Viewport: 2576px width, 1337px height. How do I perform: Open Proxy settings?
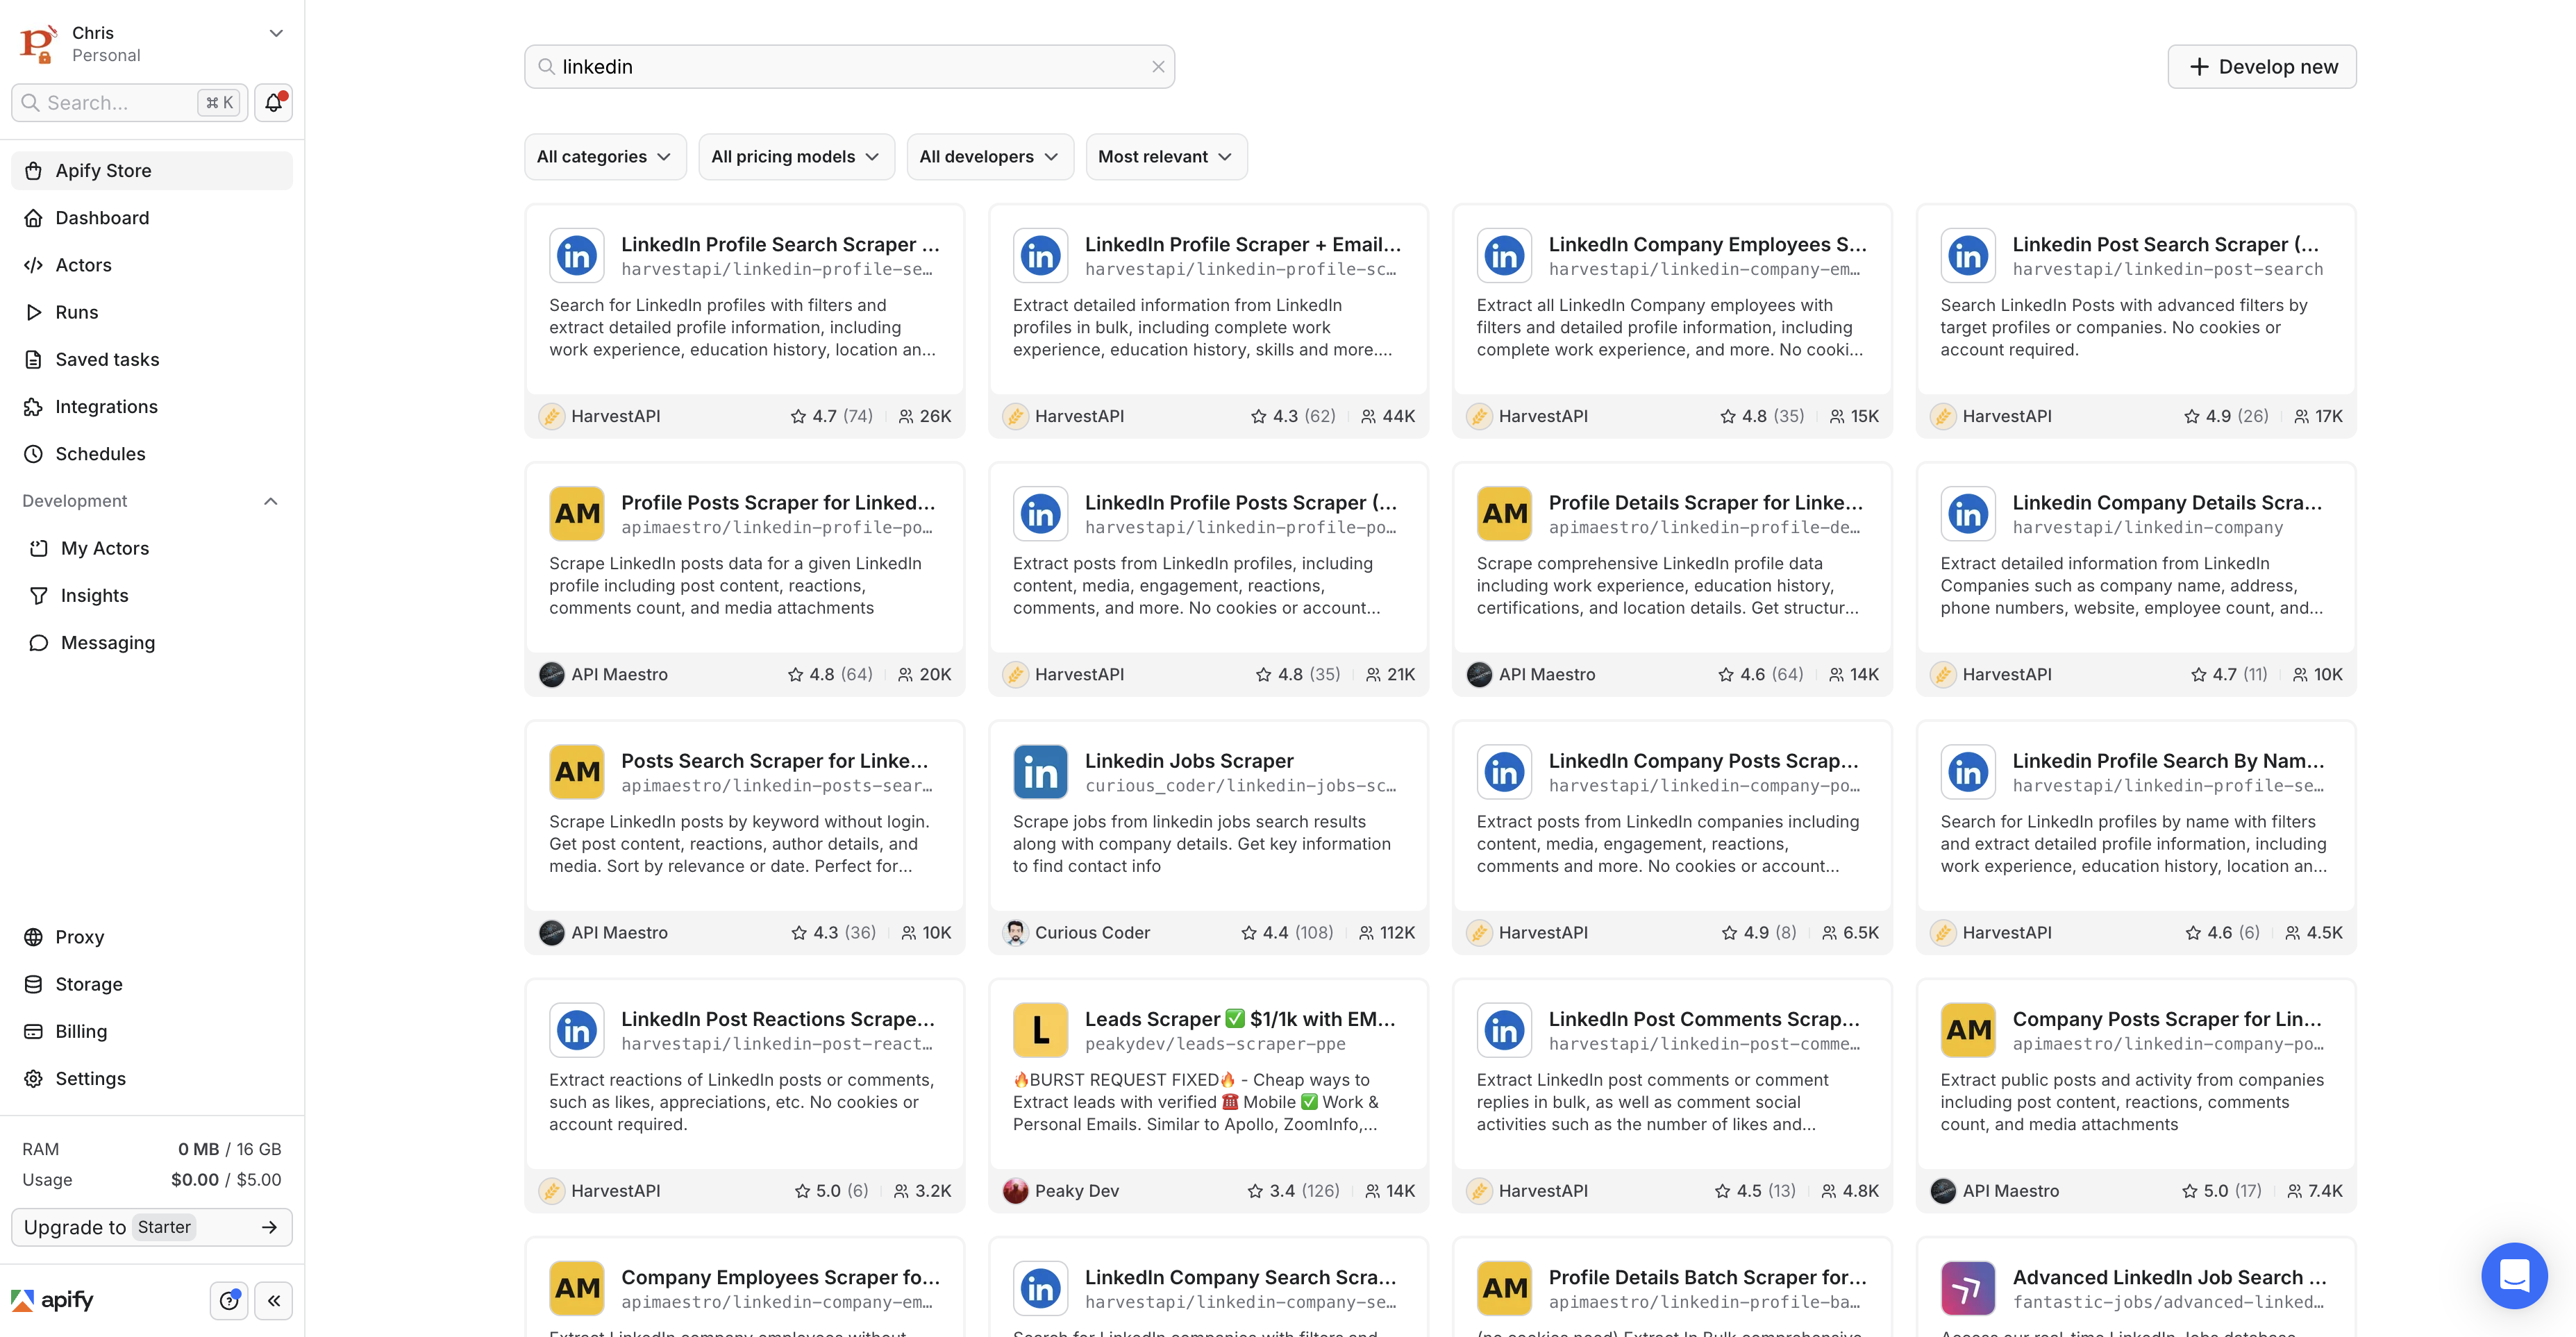click(x=152, y=937)
